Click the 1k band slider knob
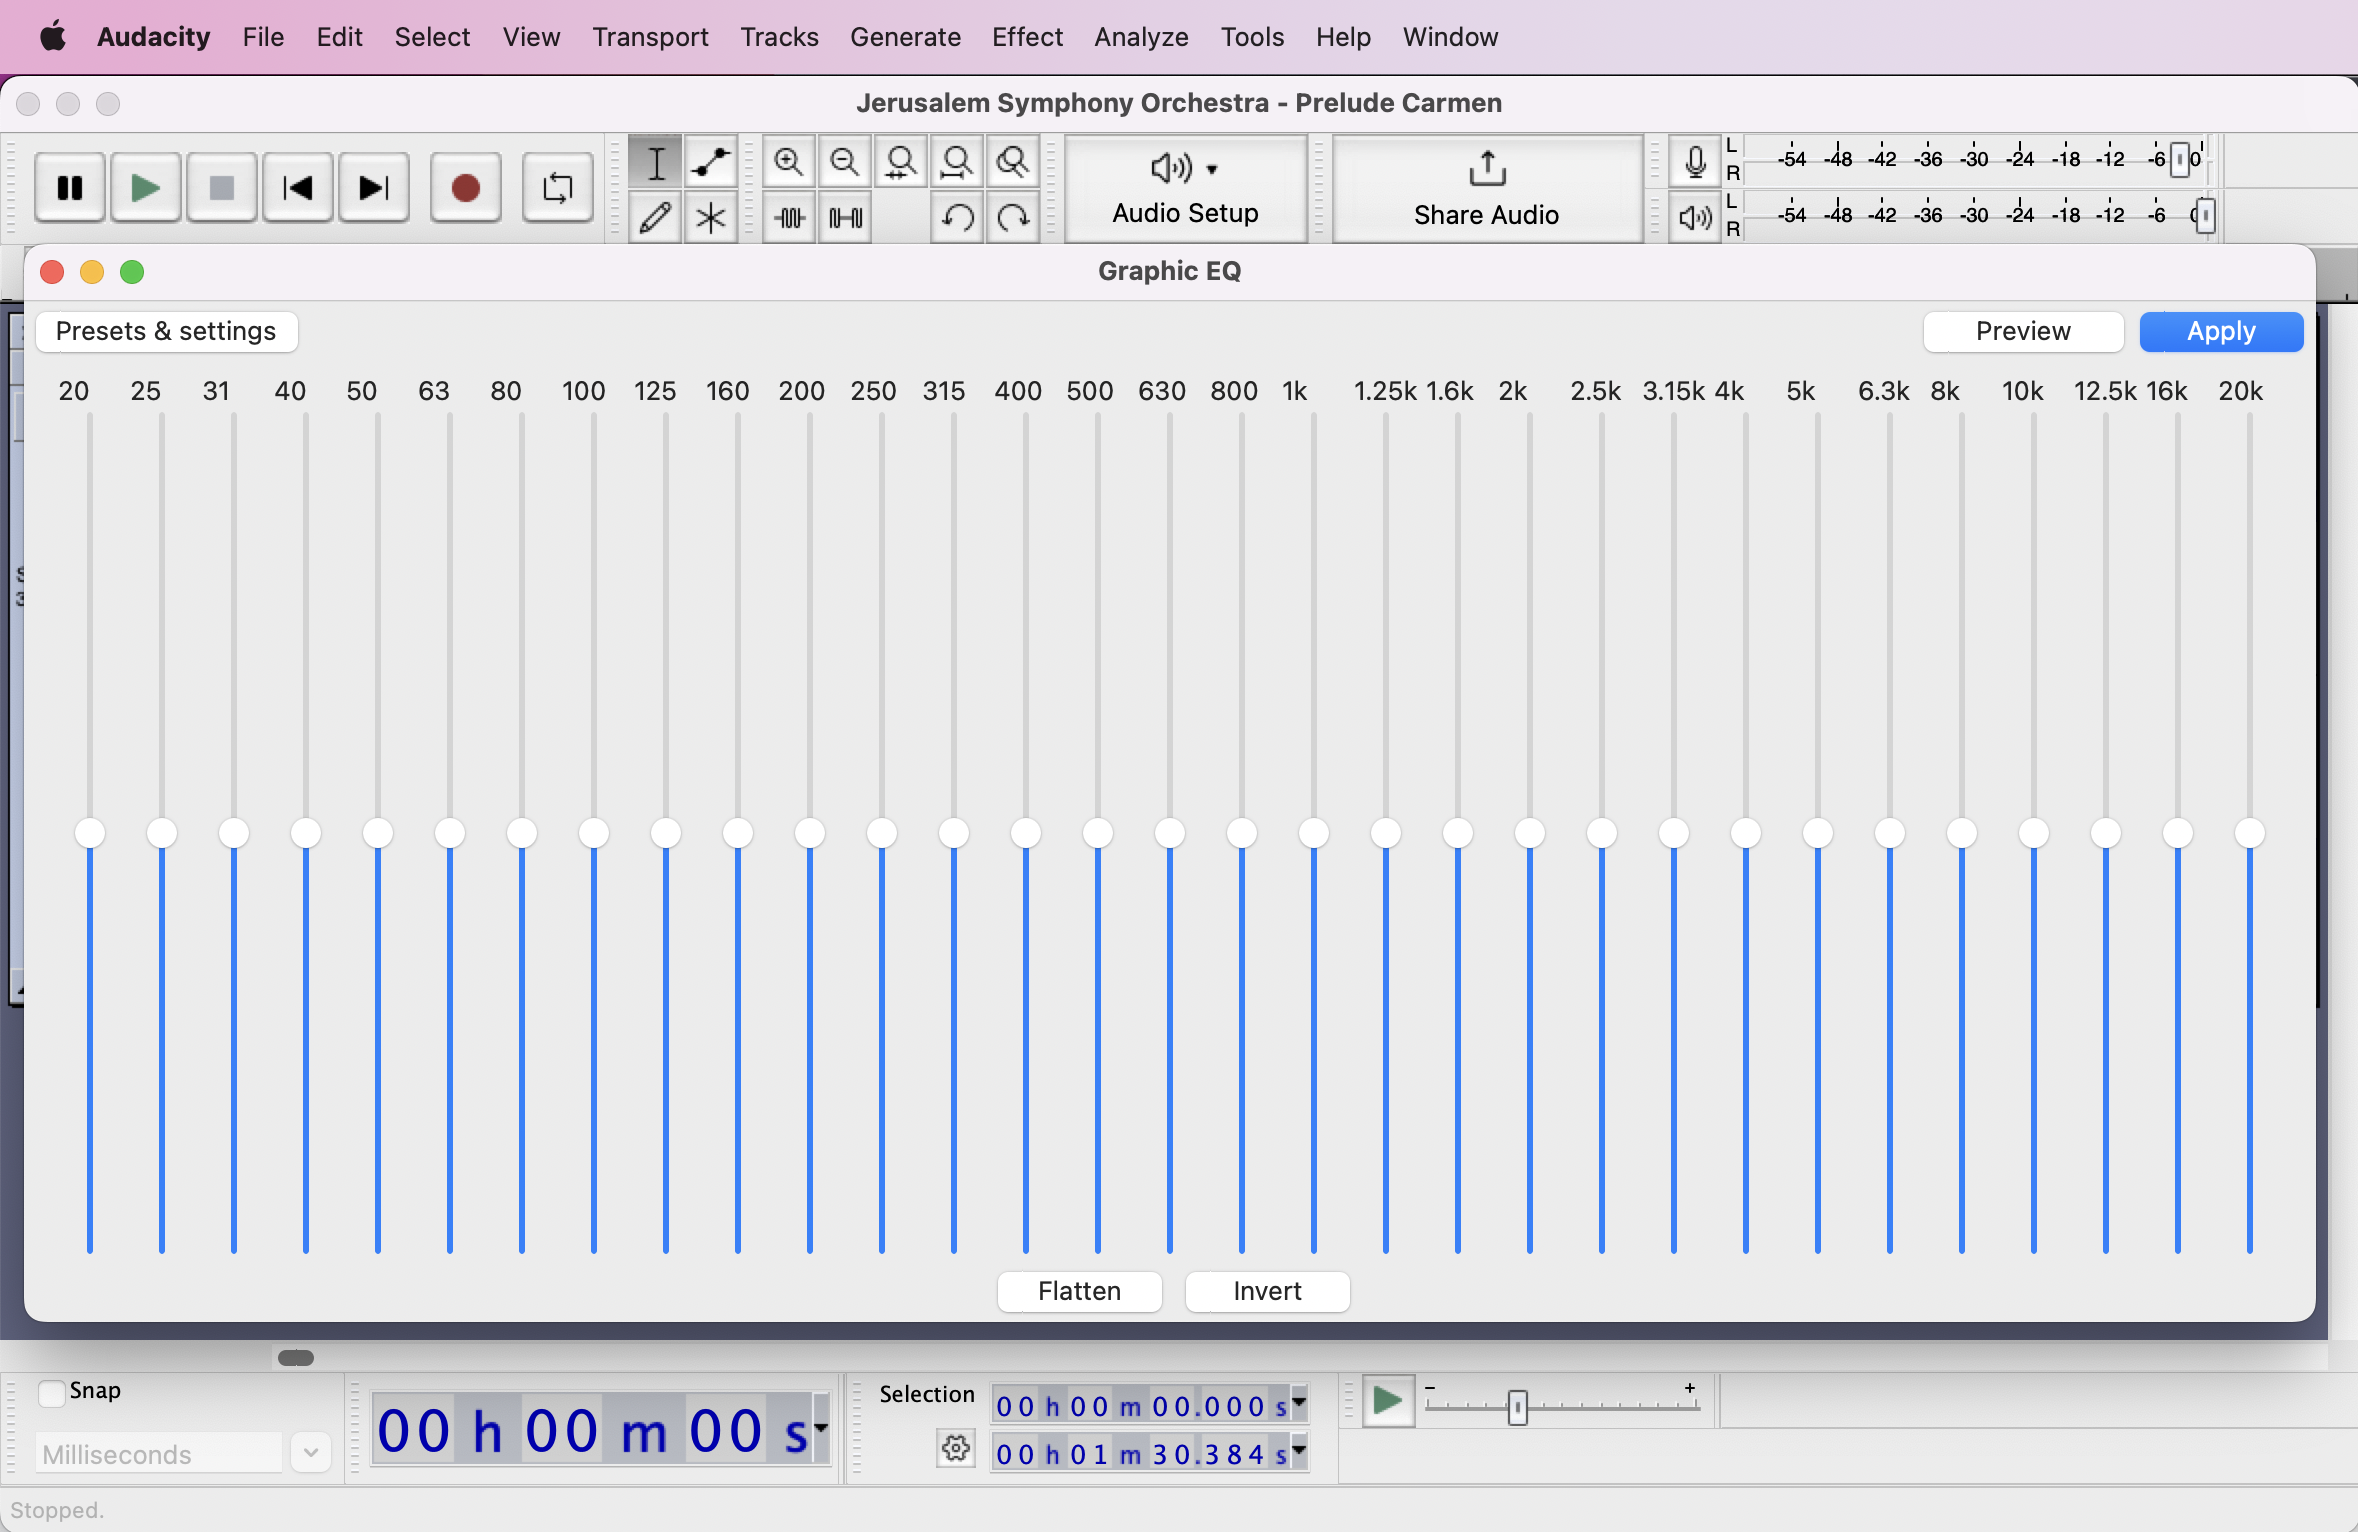 [x=1314, y=833]
